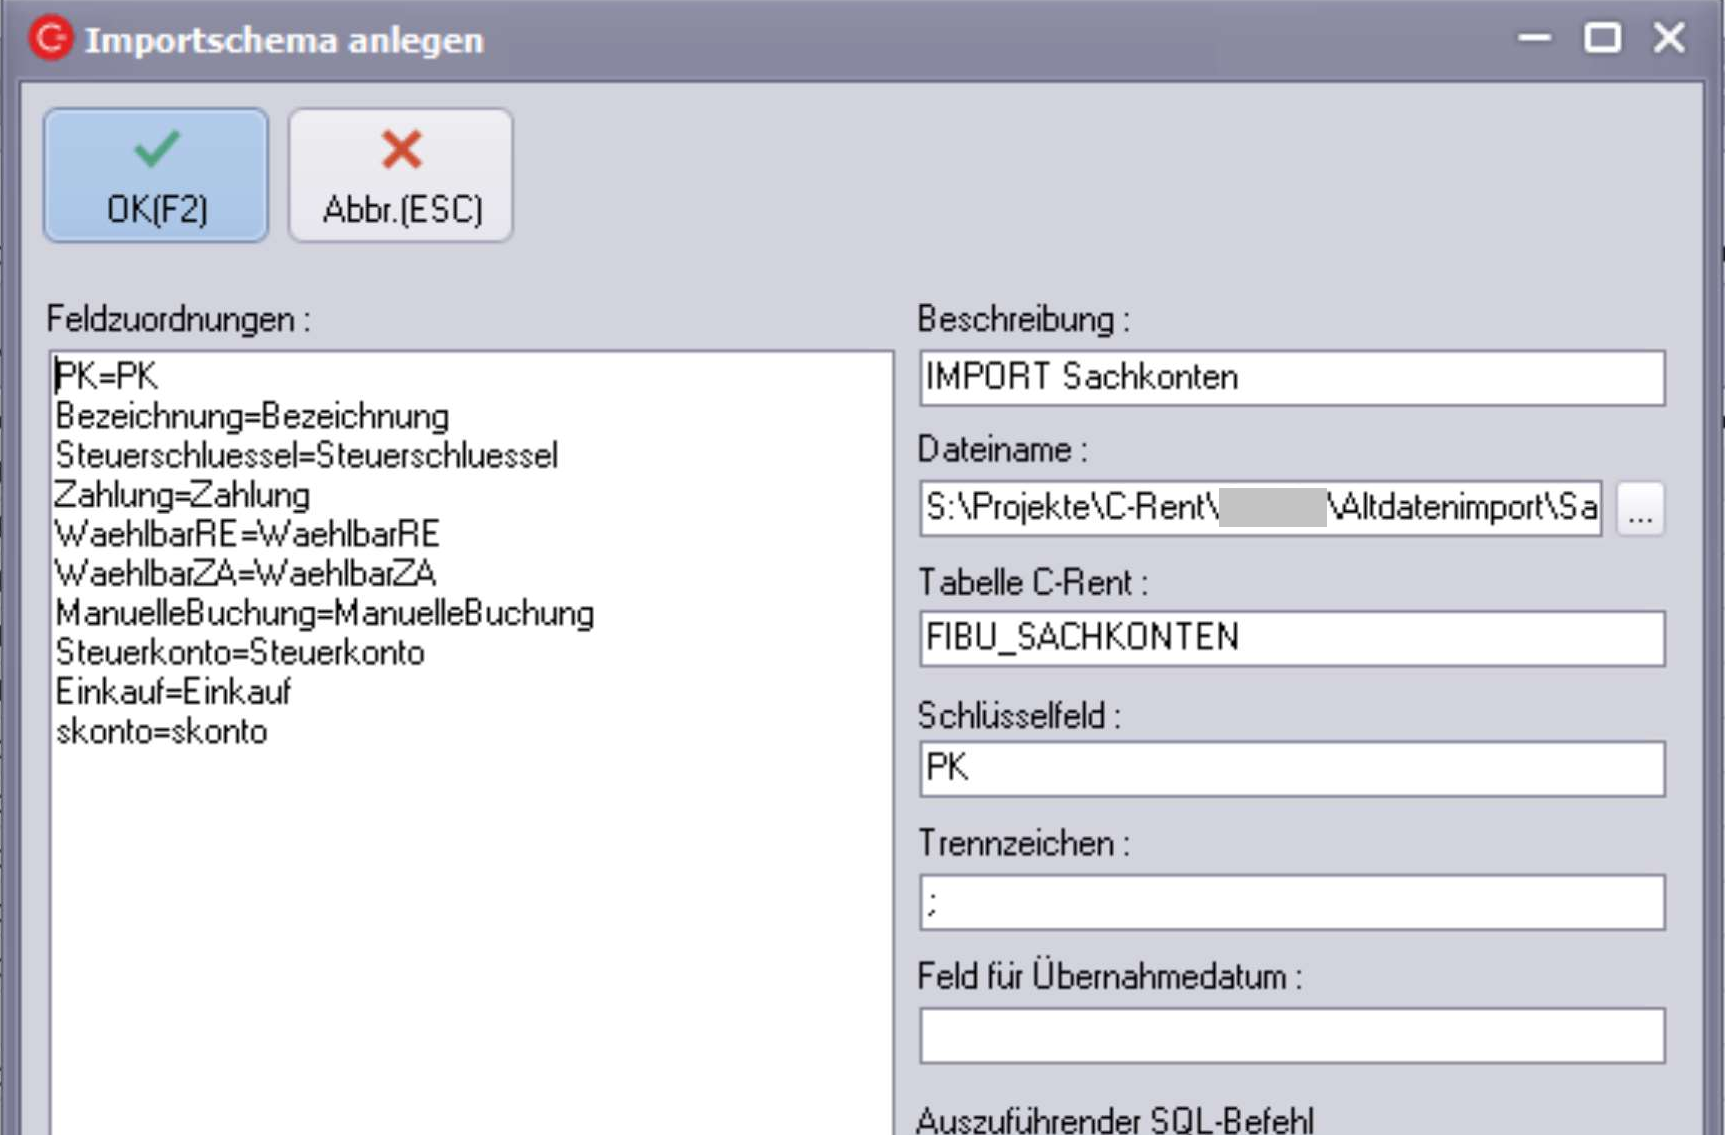Select the Einkauf=Einkauf mapping line
The image size is (1725, 1135).
click(173, 692)
